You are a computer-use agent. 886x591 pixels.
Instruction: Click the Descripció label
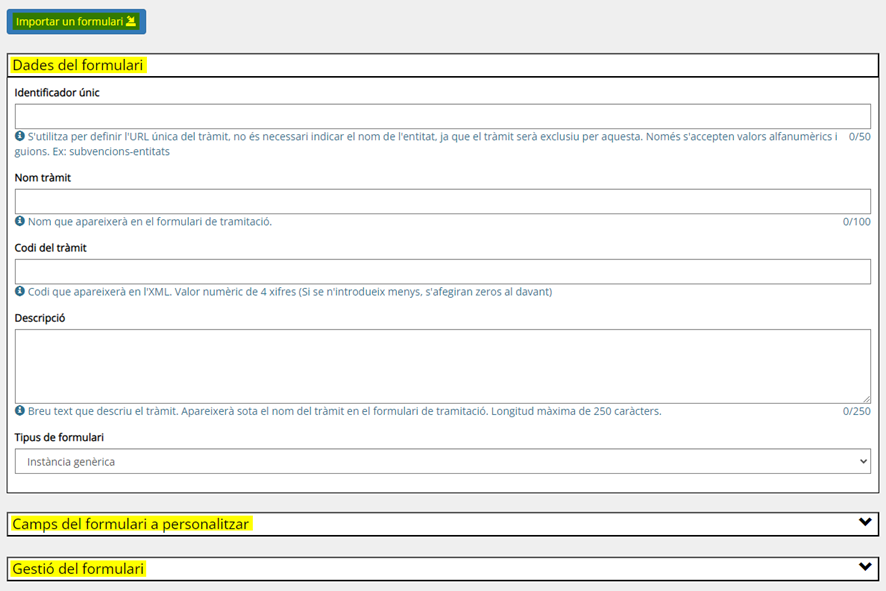tap(40, 318)
